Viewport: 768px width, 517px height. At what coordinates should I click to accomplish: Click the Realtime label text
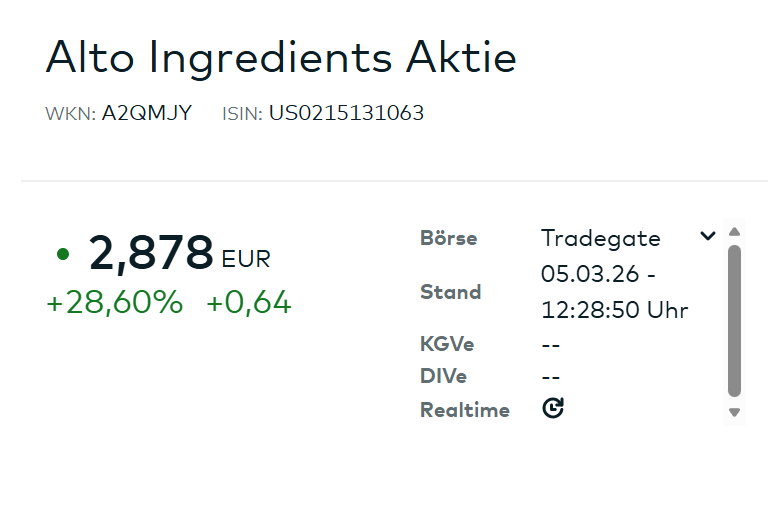(x=465, y=410)
